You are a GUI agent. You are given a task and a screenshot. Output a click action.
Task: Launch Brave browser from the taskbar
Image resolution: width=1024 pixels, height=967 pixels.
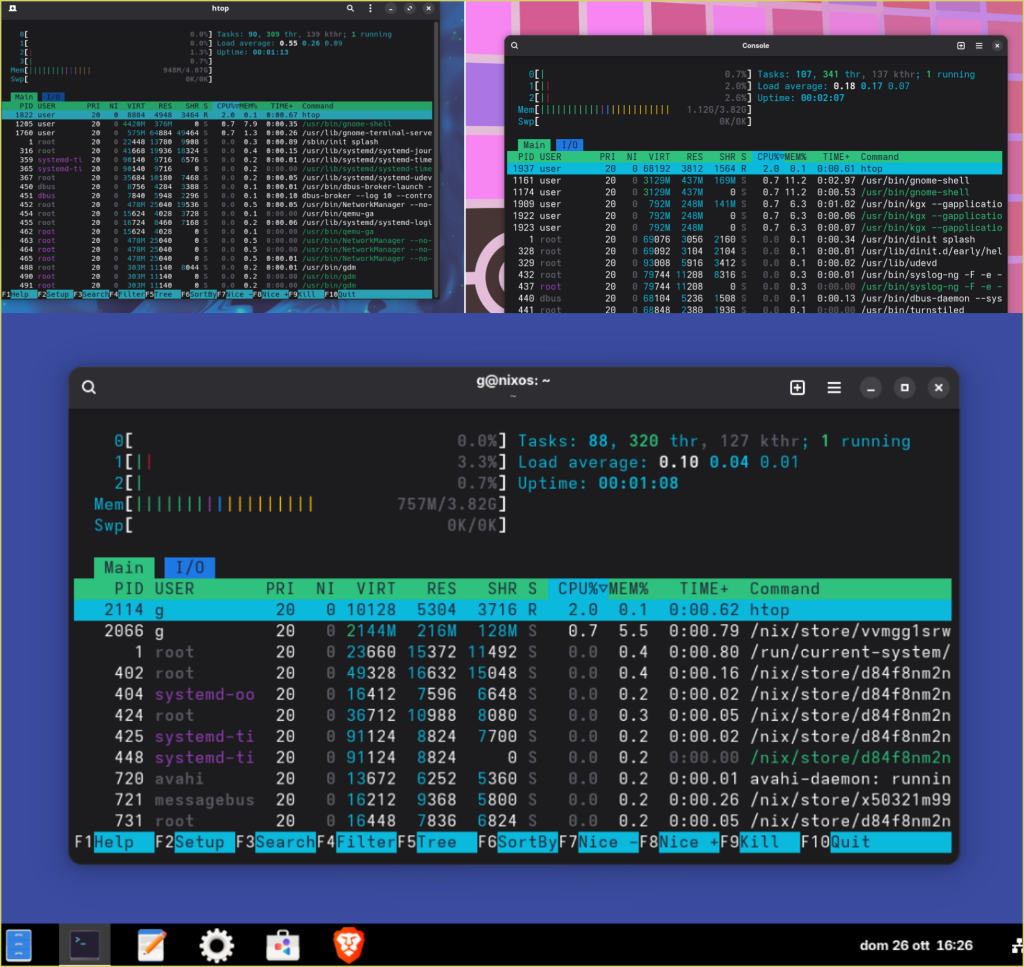click(x=348, y=944)
